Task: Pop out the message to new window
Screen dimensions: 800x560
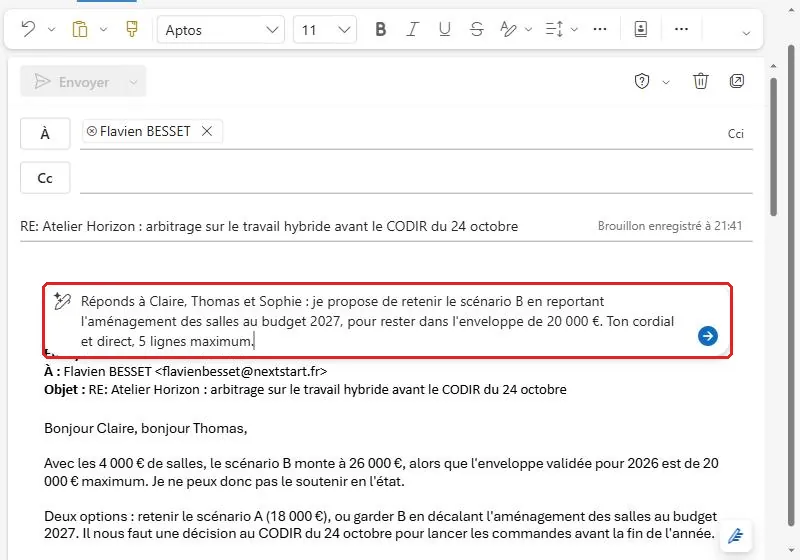Action: [x=737, y=81]
